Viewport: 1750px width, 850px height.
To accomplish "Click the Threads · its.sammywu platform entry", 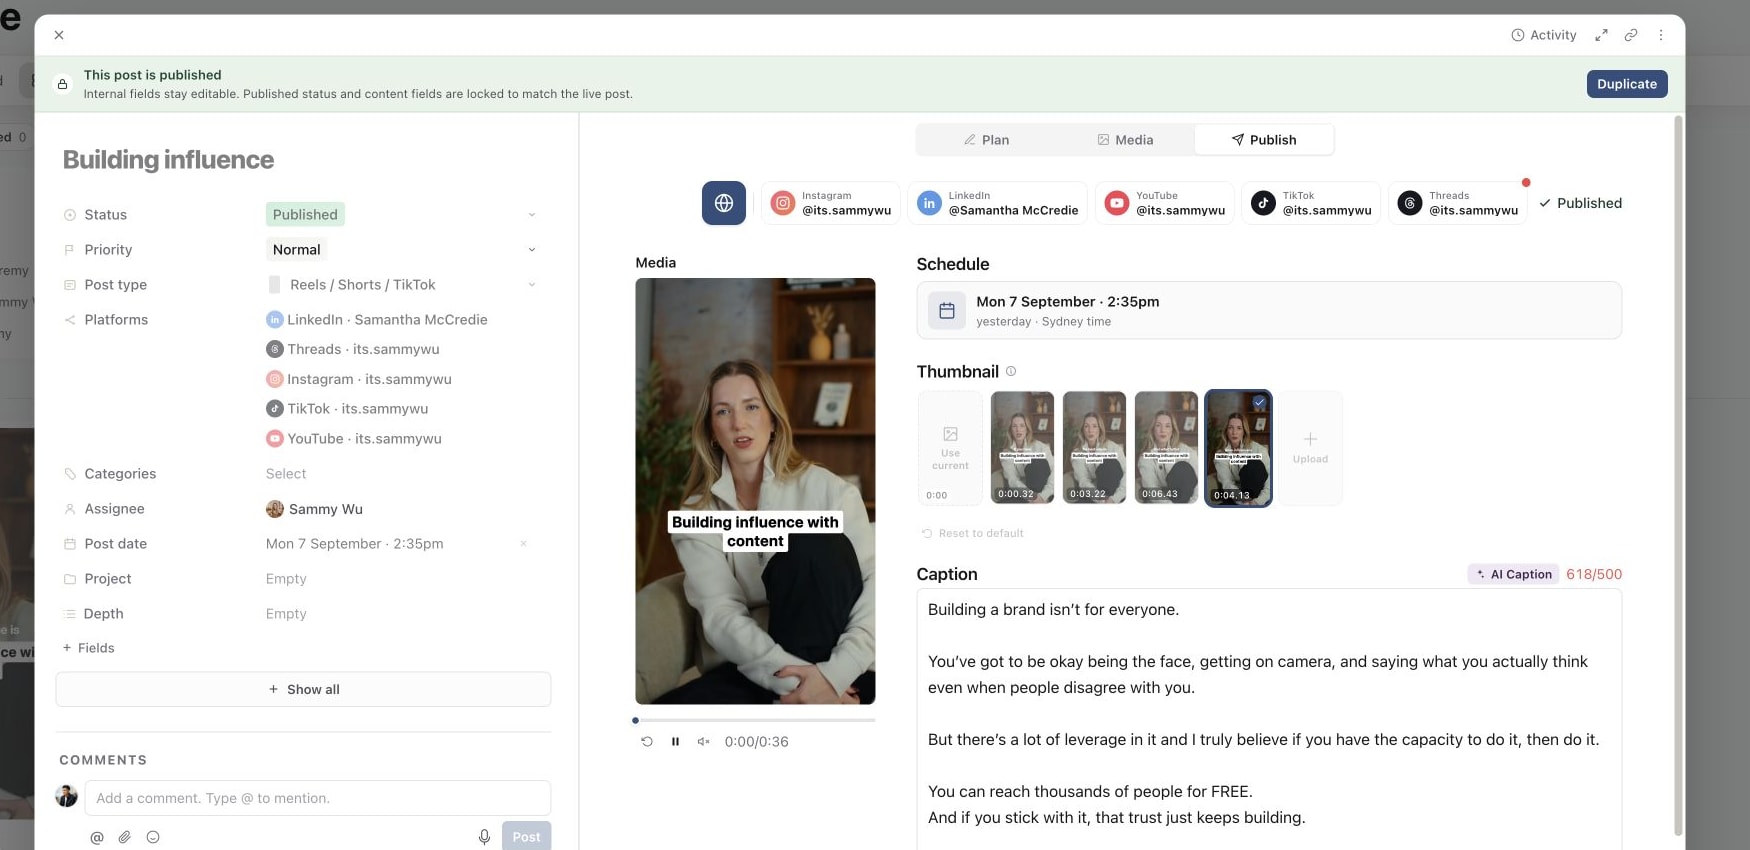I will tap(353, 349).
